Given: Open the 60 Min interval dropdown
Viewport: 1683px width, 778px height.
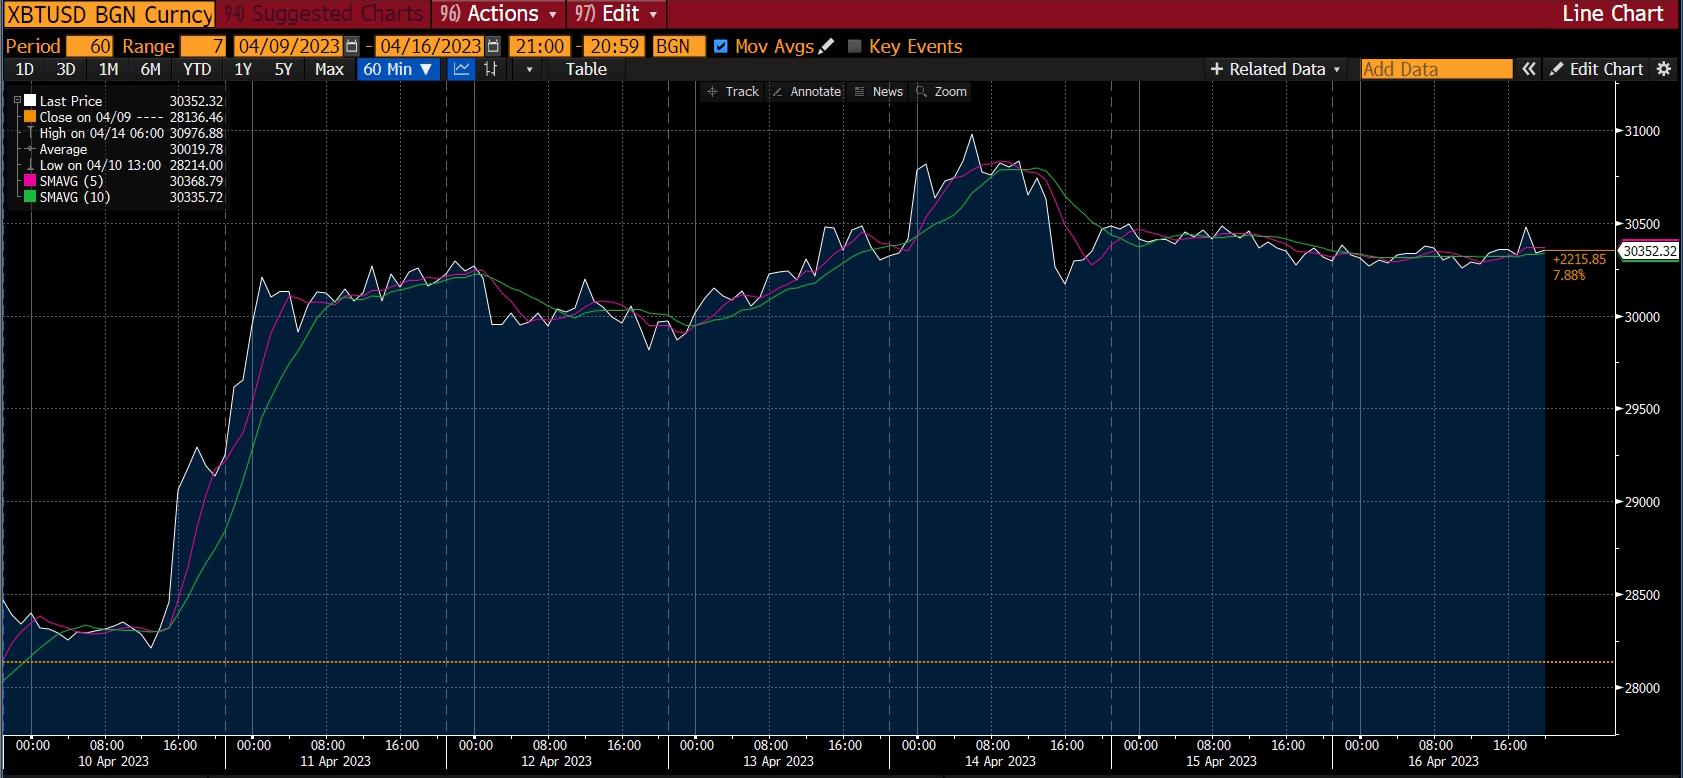Looking at the screenshot, I should (398, 69).
